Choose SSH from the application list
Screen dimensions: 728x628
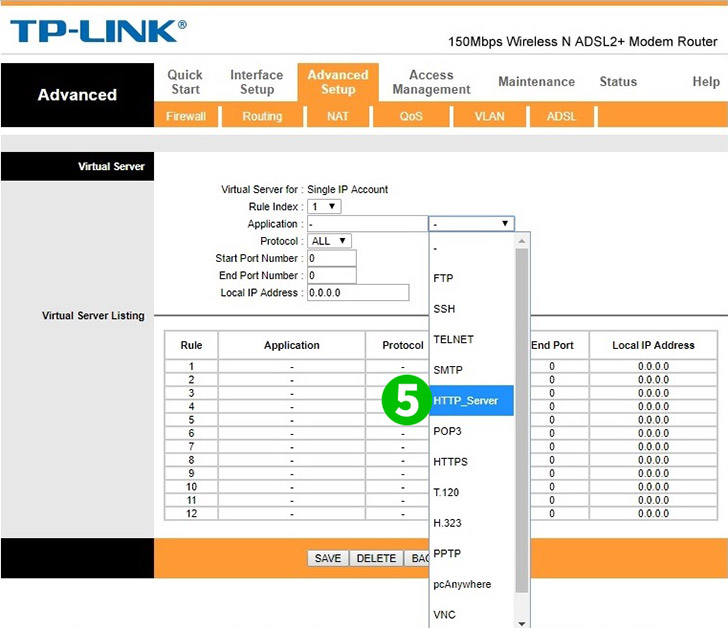(471, 309)
